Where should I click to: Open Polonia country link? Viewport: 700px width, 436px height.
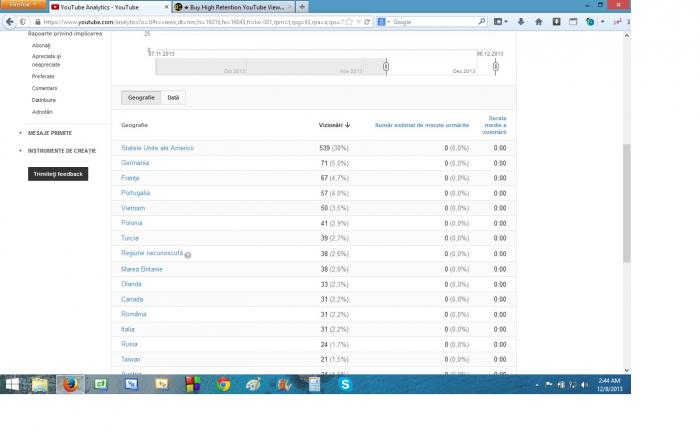pyautogui.click(x=132, y=223)
